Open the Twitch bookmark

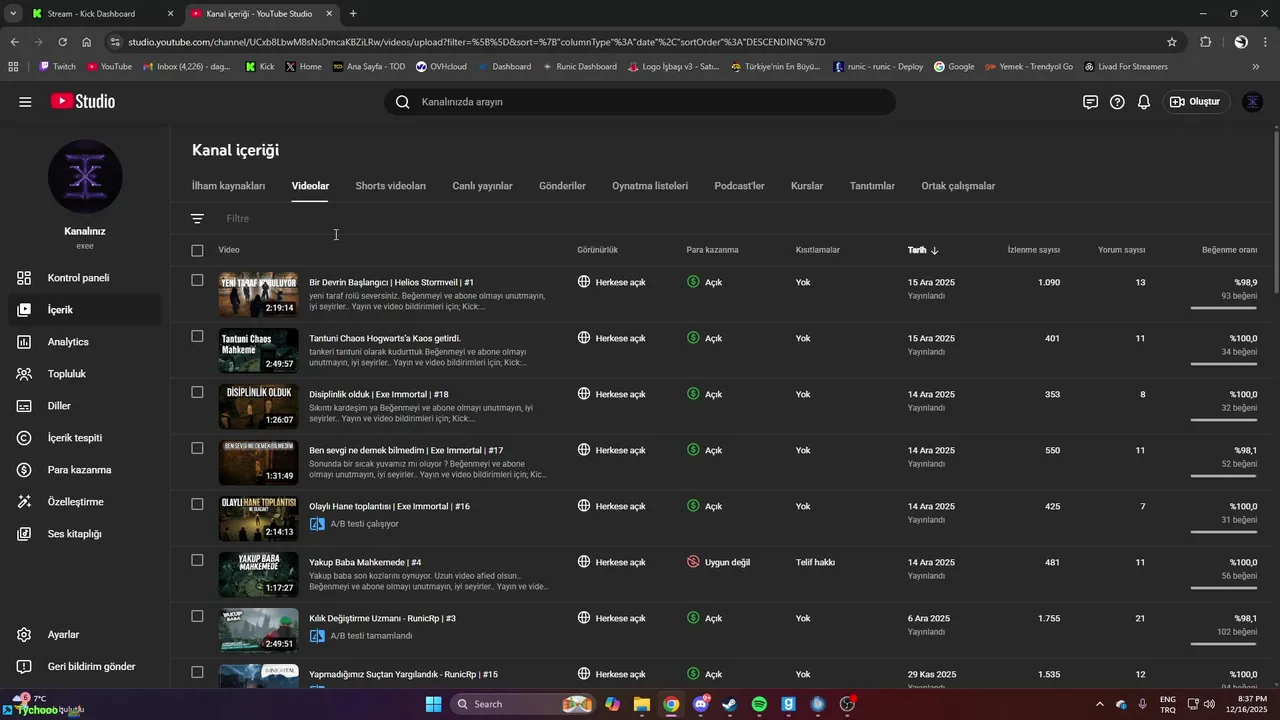click(56, 67)
